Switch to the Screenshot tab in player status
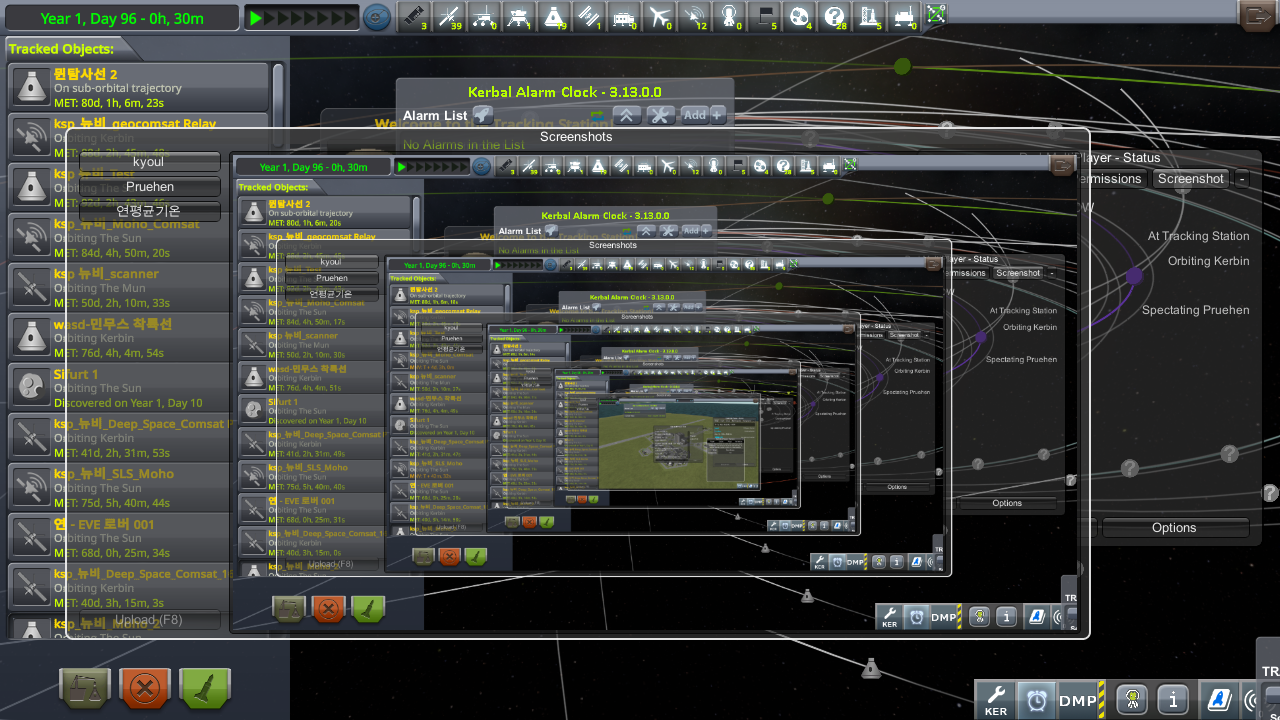The width and height of the screenshot is (1280, 720). 1190,179
